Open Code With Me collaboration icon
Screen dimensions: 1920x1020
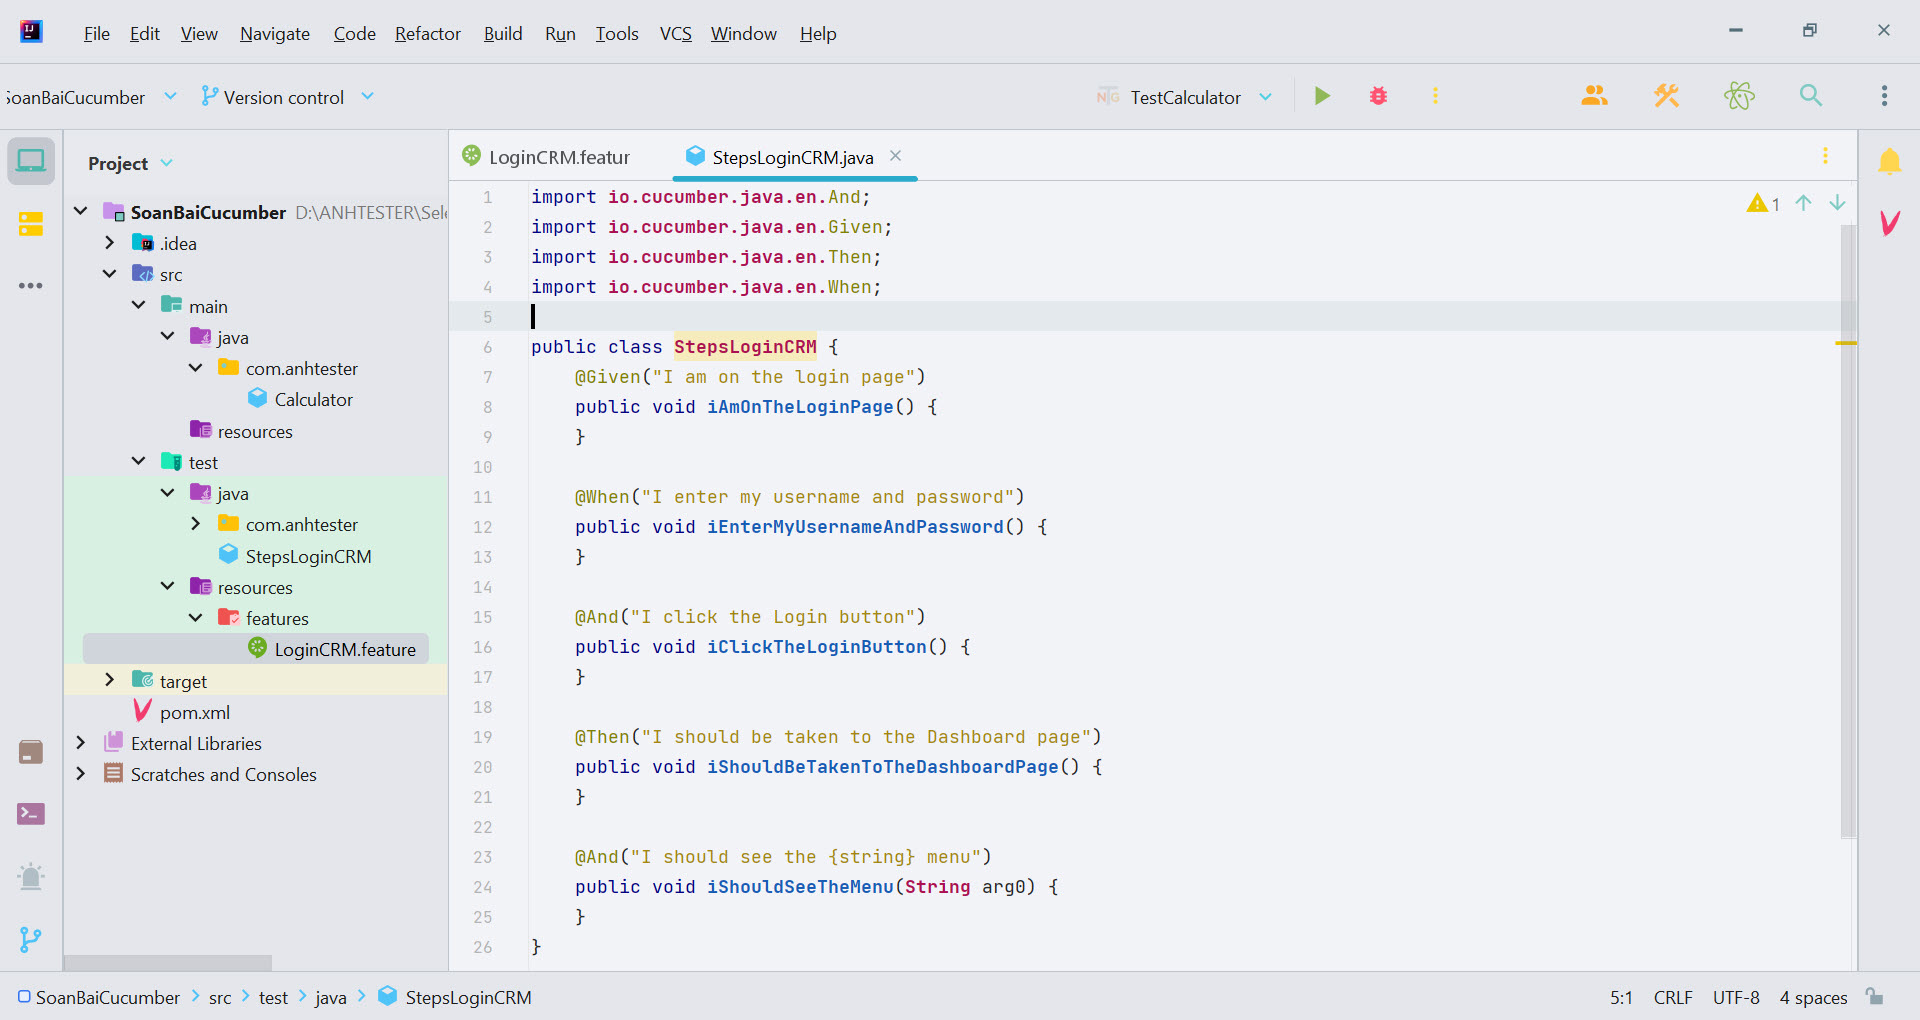(1594, 96)
